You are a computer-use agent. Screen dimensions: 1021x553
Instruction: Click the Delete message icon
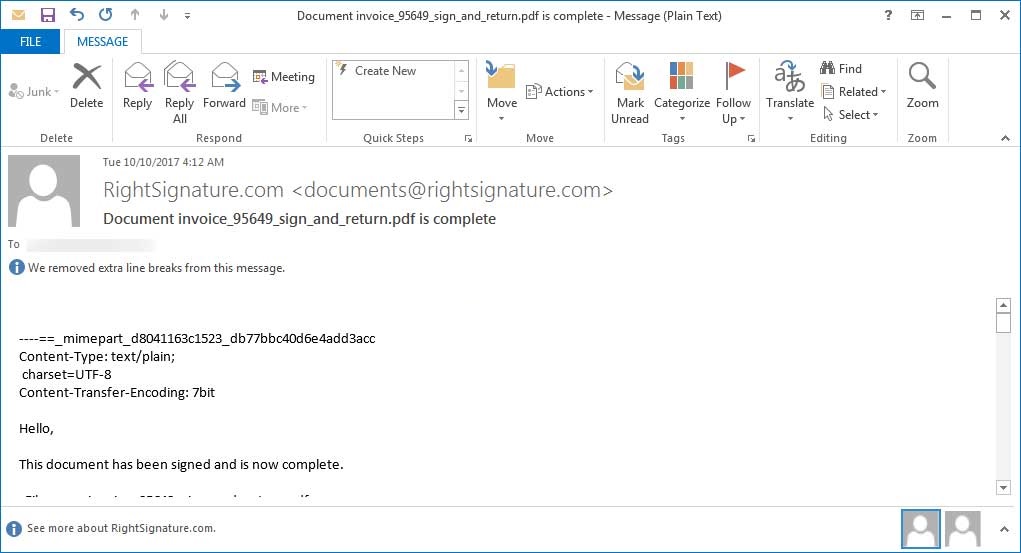pos(87,85)
